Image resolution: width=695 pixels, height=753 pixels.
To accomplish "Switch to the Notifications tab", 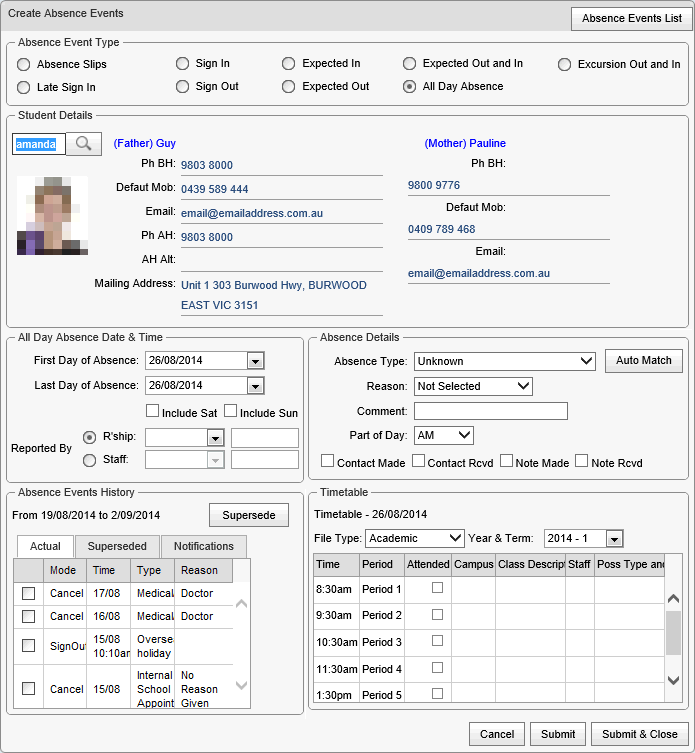I will 204,547.
